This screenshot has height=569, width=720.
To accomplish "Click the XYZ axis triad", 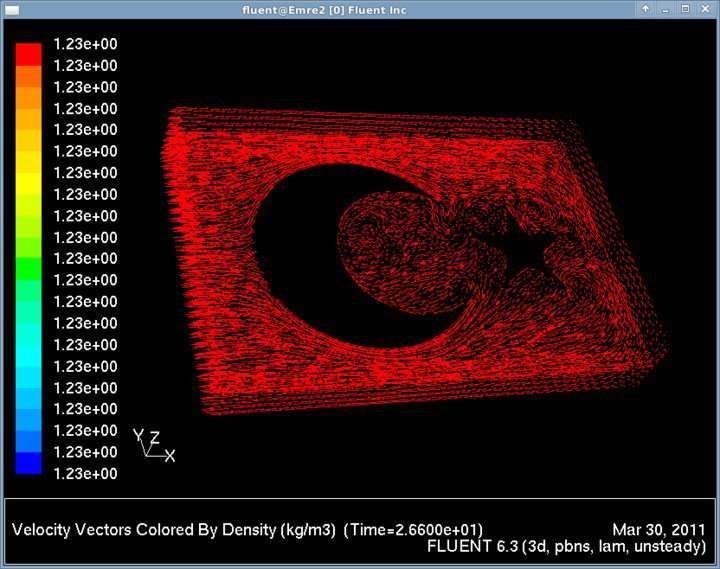I will click(154, 445).
